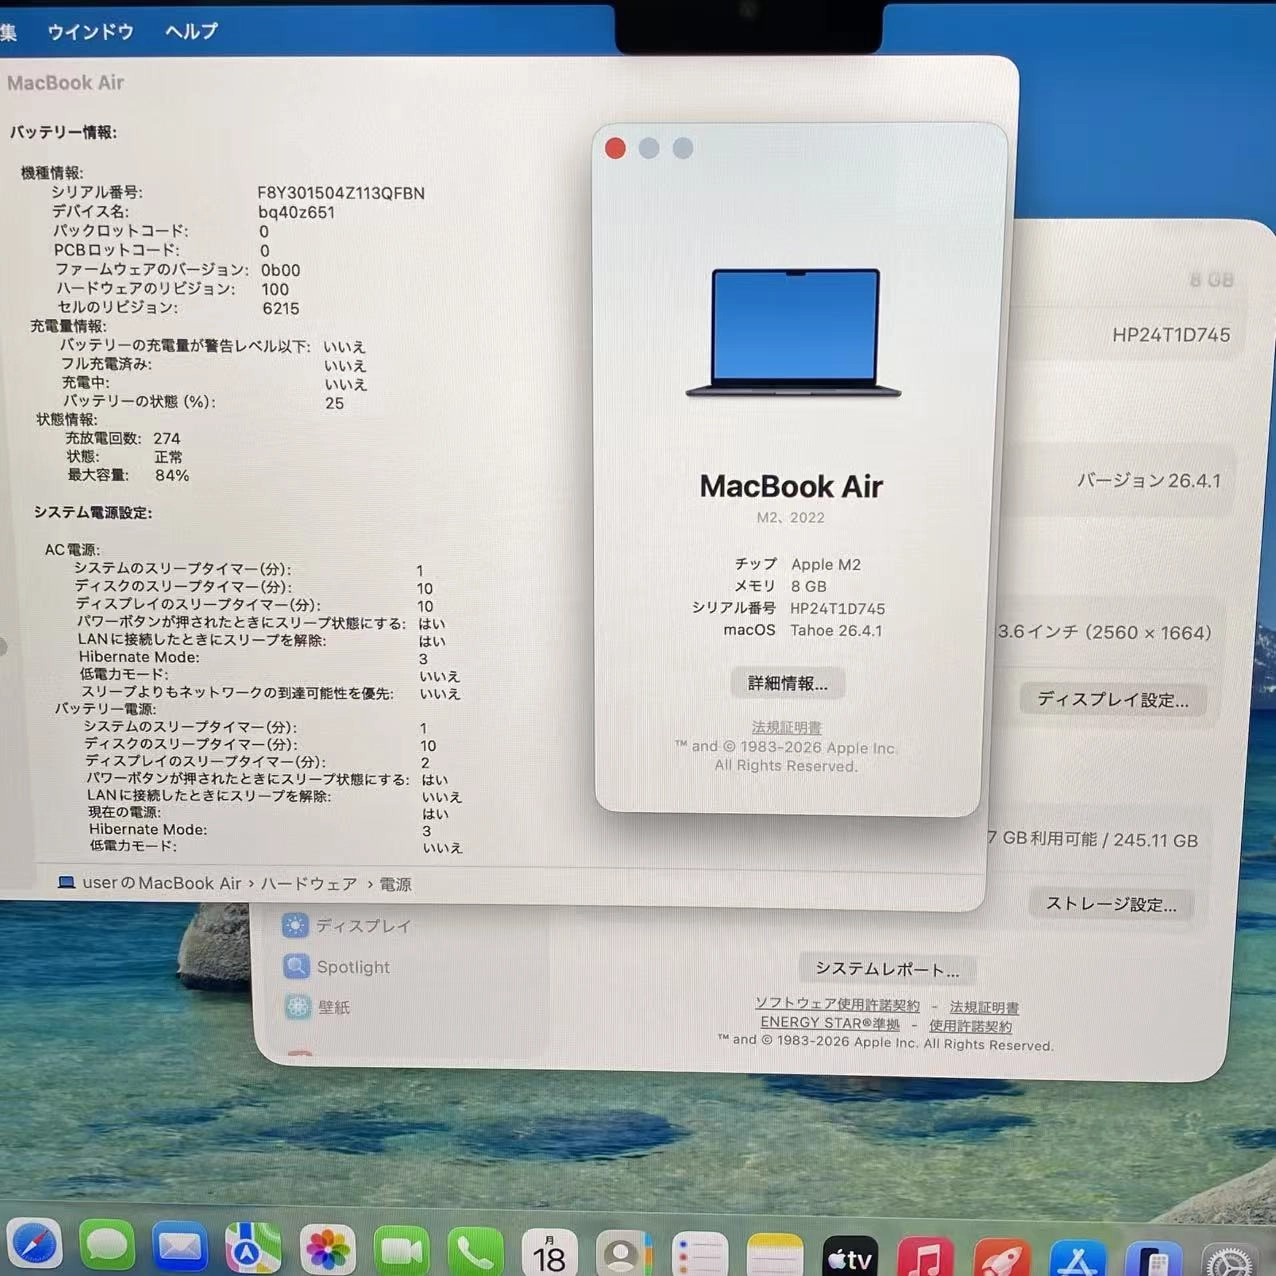The height and width of the screenshot is (1276, 1276).
Task: Click バッテリー情報 heading
Action: point(63,131)
